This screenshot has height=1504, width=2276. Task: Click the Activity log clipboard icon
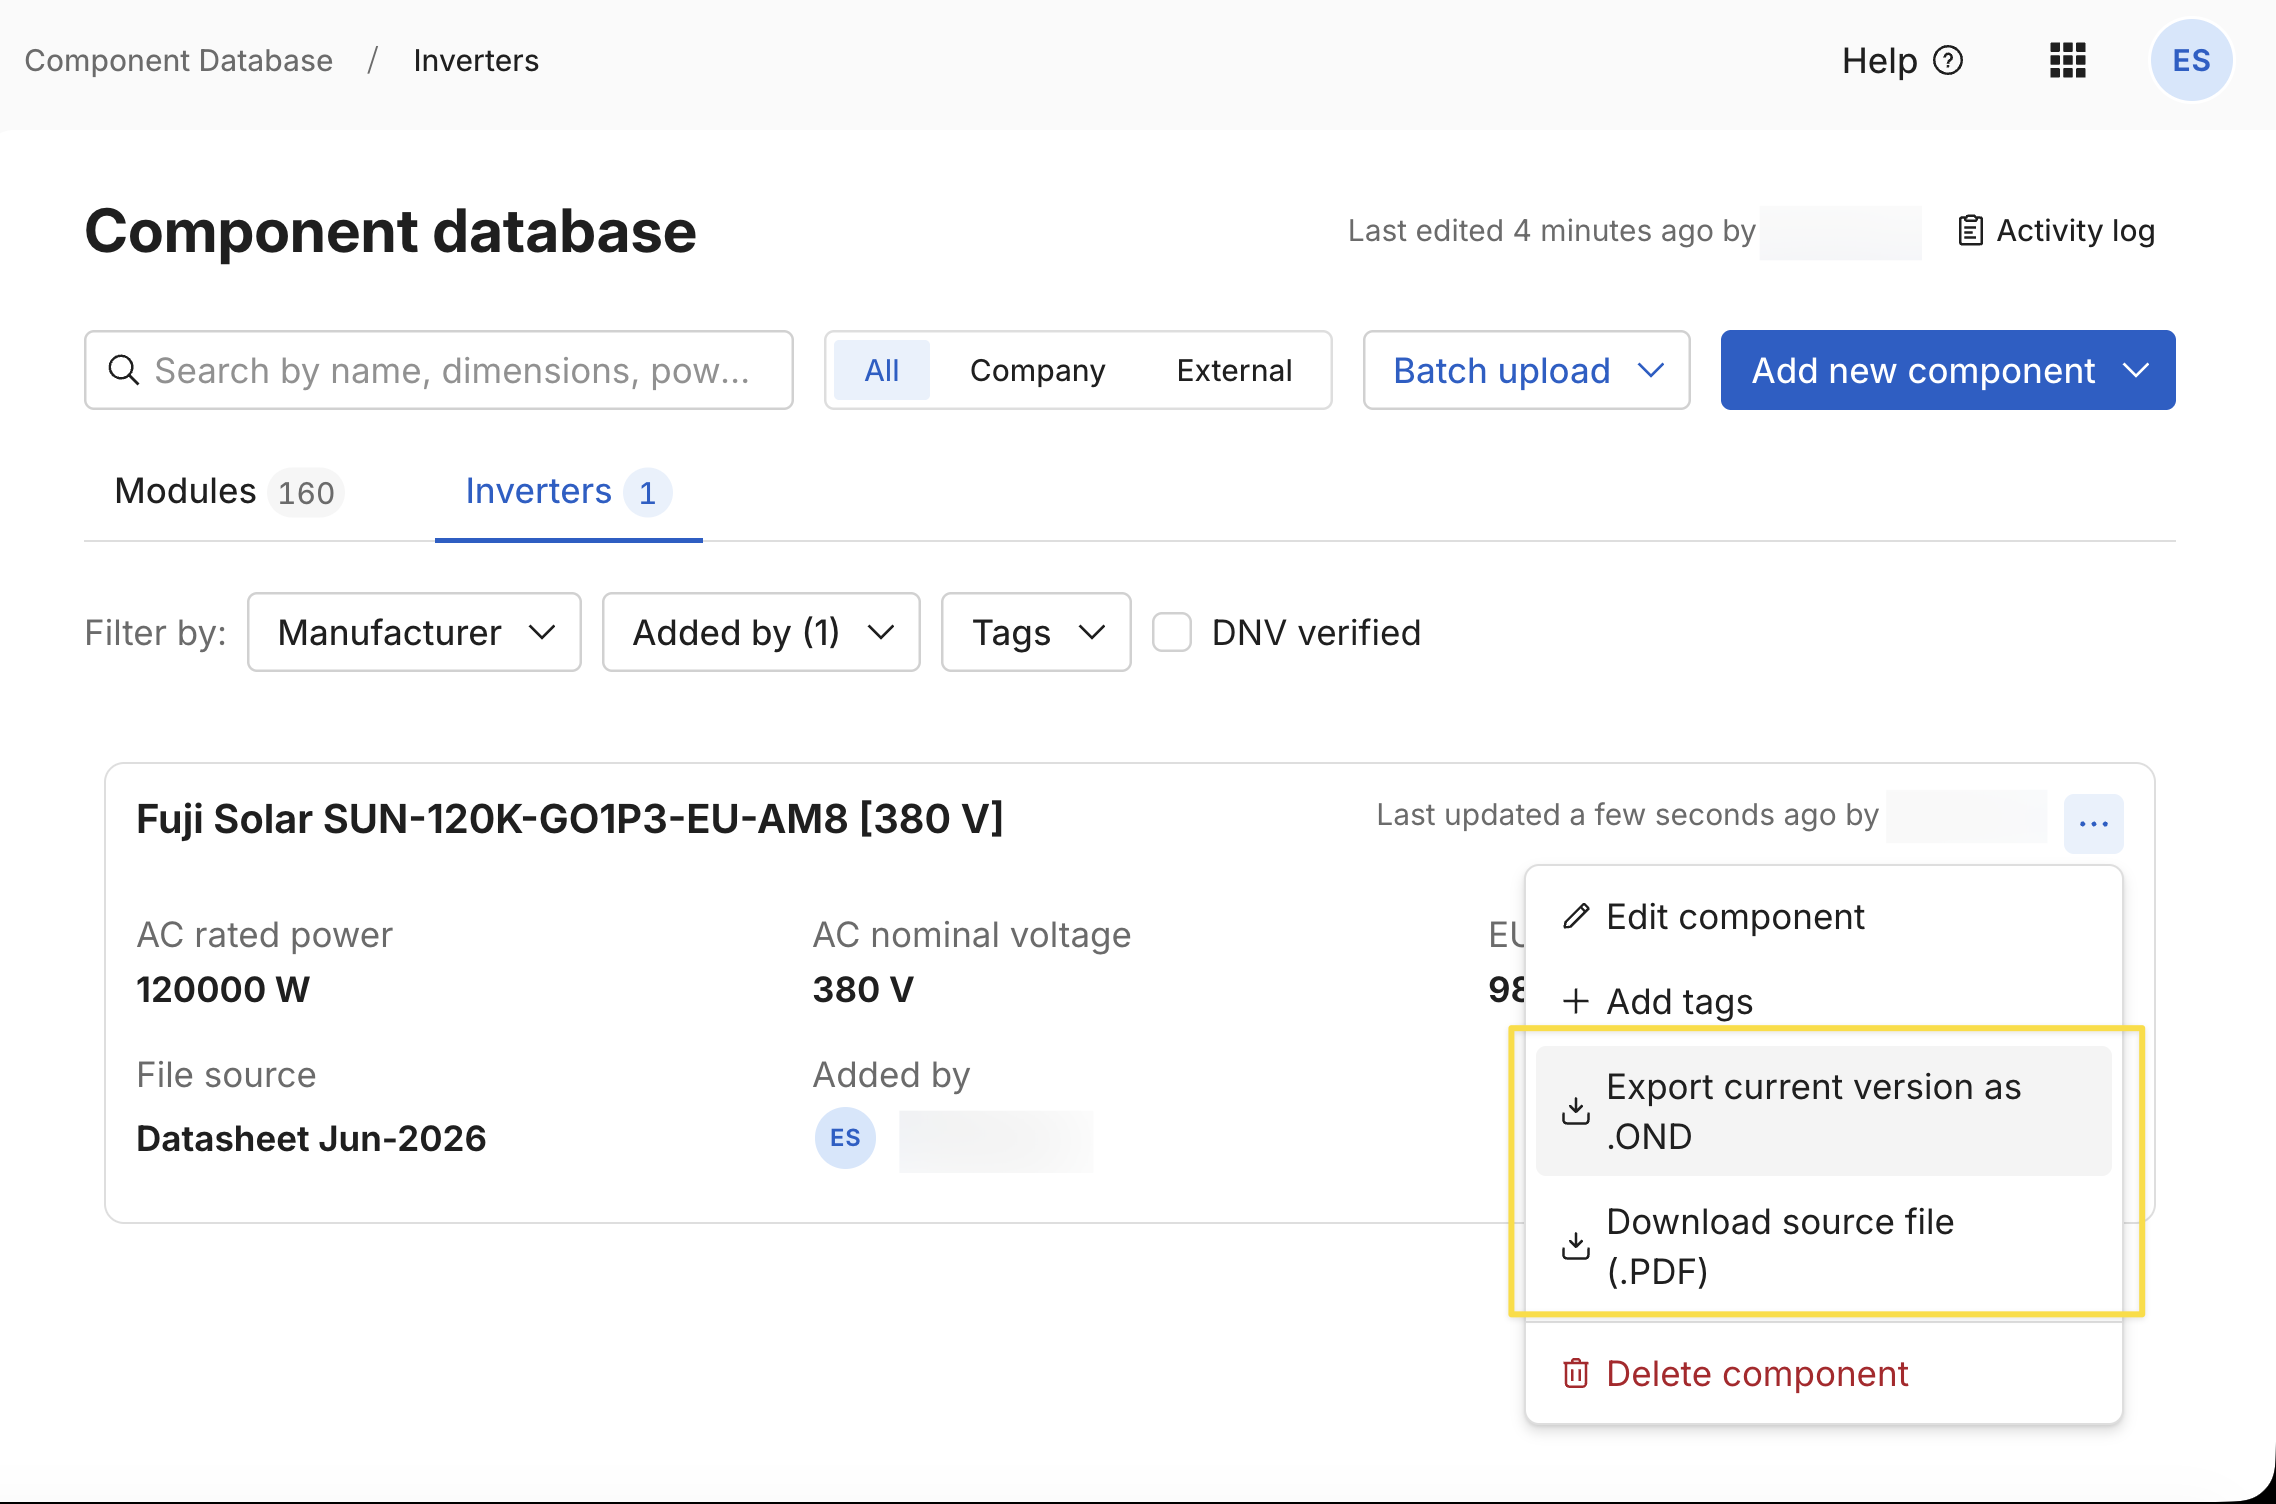click(x=1970, y=231)
